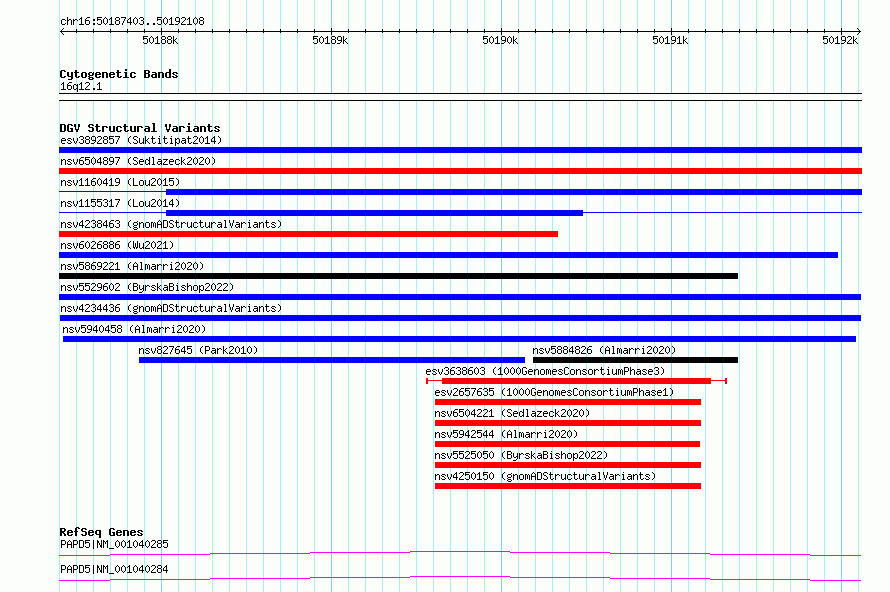Screen dimensions: 890x592
Task: Select the red bar under nsv5525050
Action: click(x=568, y=465)
